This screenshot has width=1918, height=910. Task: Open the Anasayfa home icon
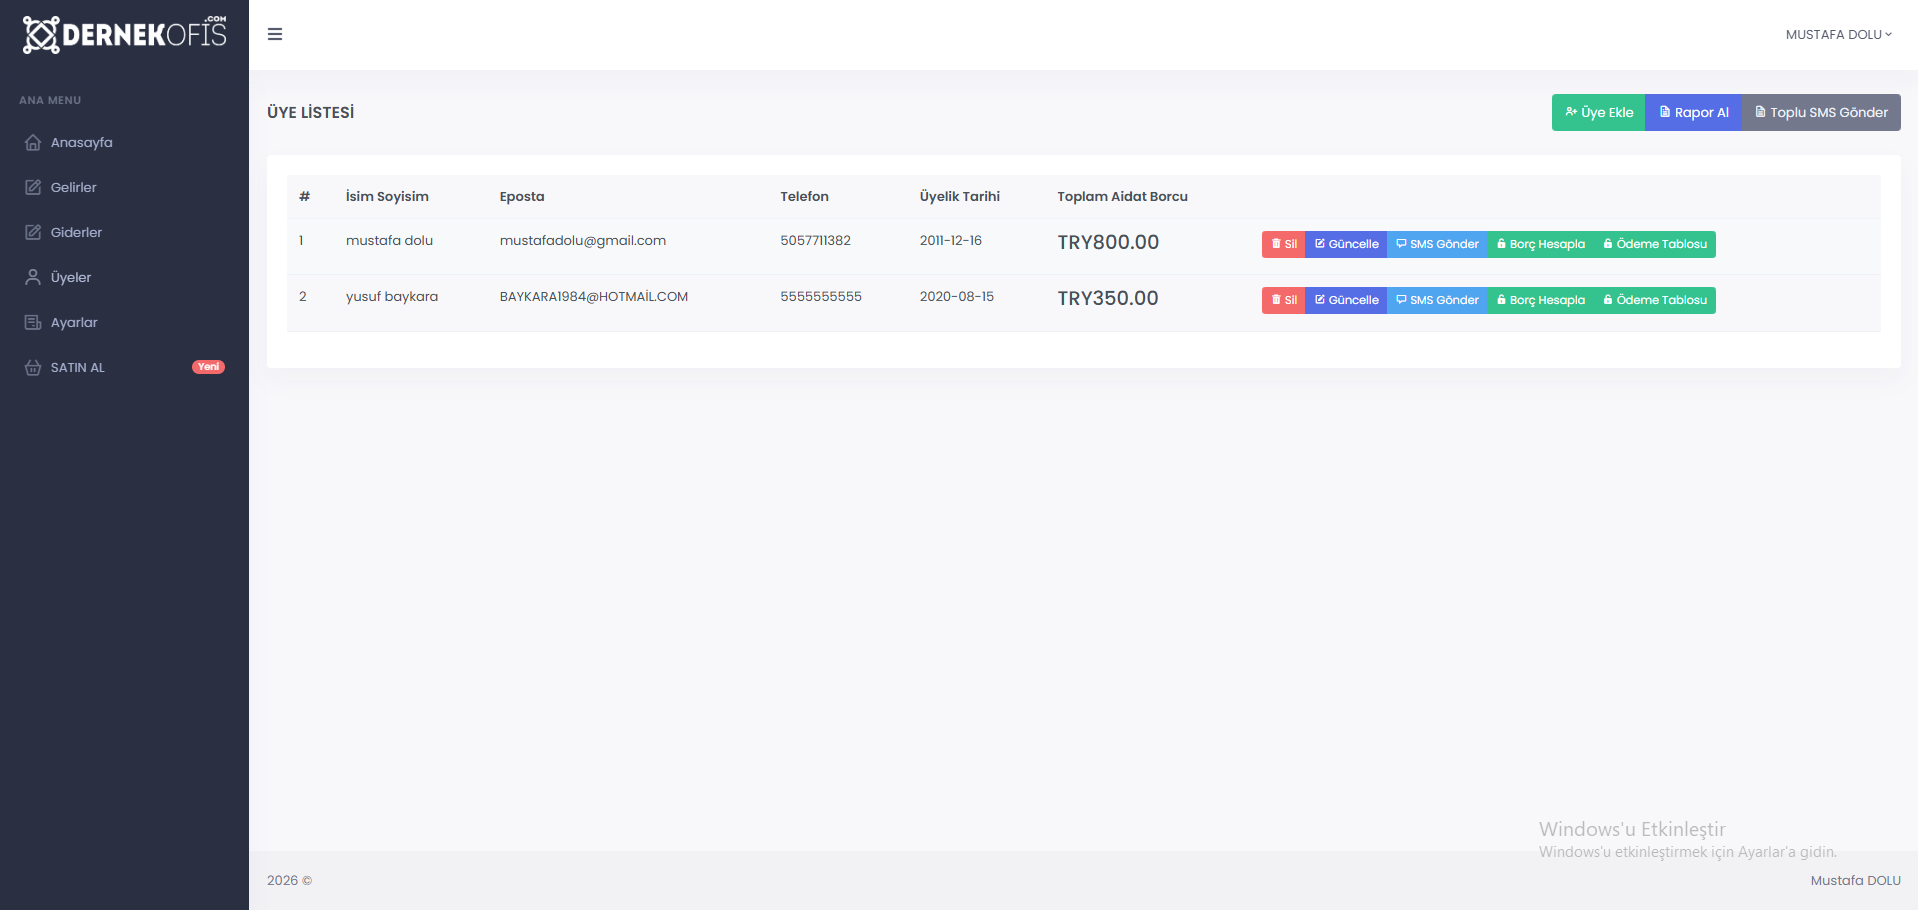(33, 142)
